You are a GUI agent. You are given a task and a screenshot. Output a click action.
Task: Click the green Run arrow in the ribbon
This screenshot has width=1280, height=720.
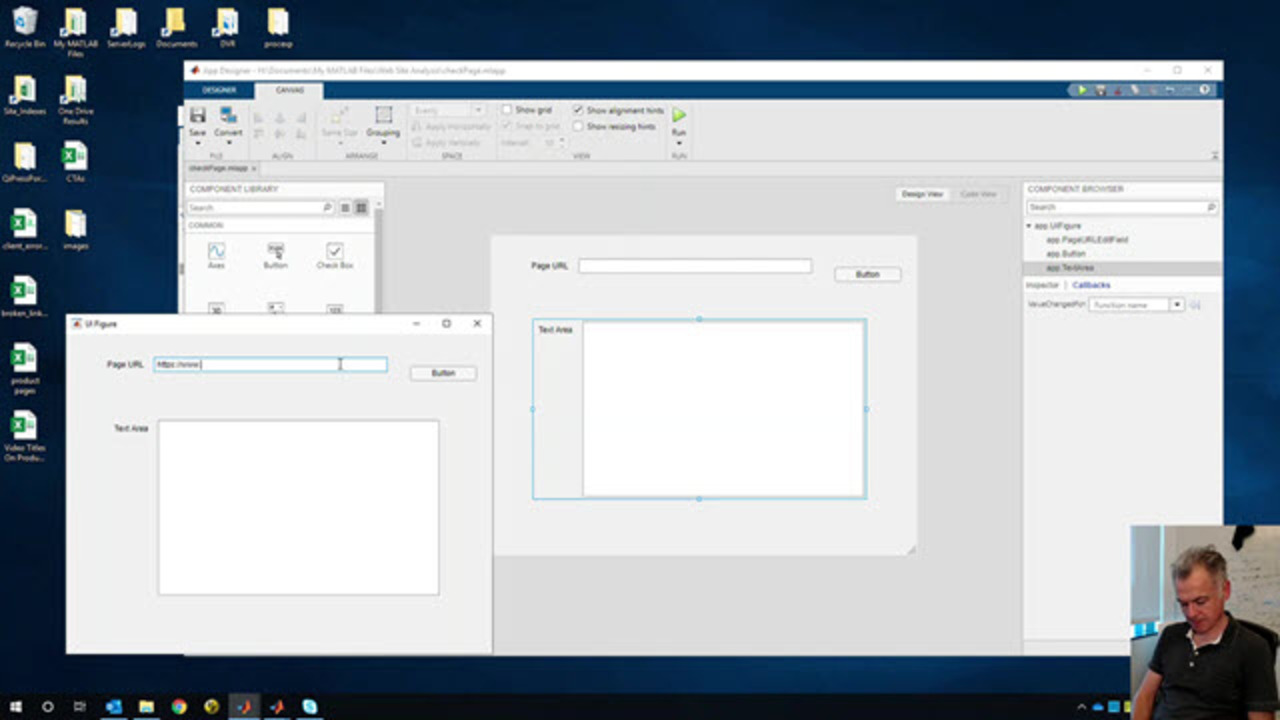pos(679,115)
